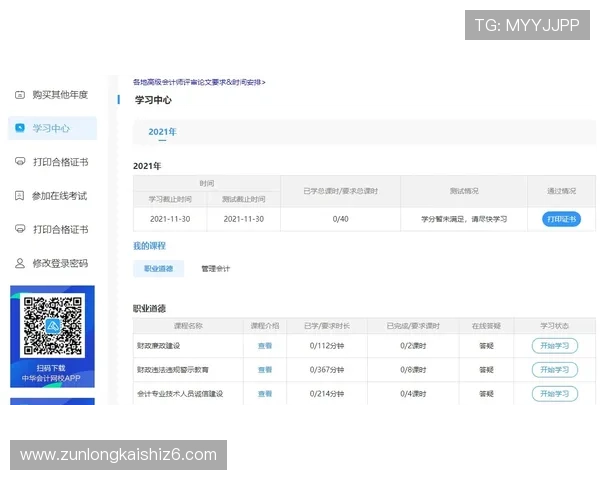This screenshot has width=600, height=480.
Task: Click the 0/4课时 cell
Action: tap(413, 393)
